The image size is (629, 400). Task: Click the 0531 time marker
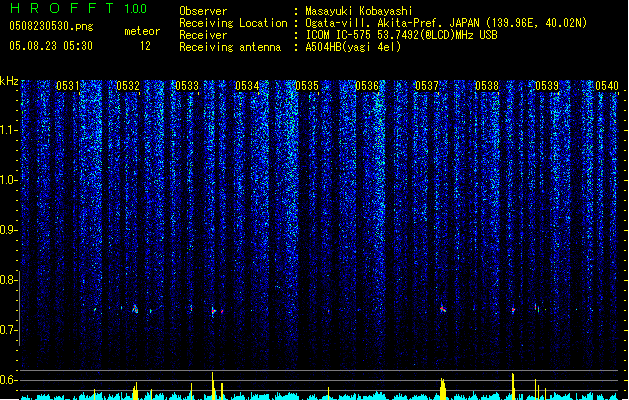coord(67,86)
